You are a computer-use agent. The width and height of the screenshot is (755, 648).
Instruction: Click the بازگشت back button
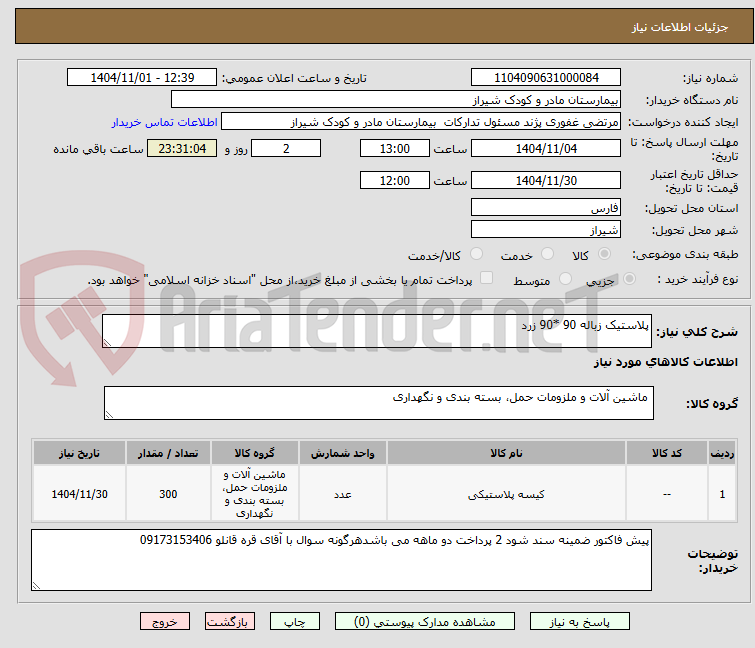[230, 622]
